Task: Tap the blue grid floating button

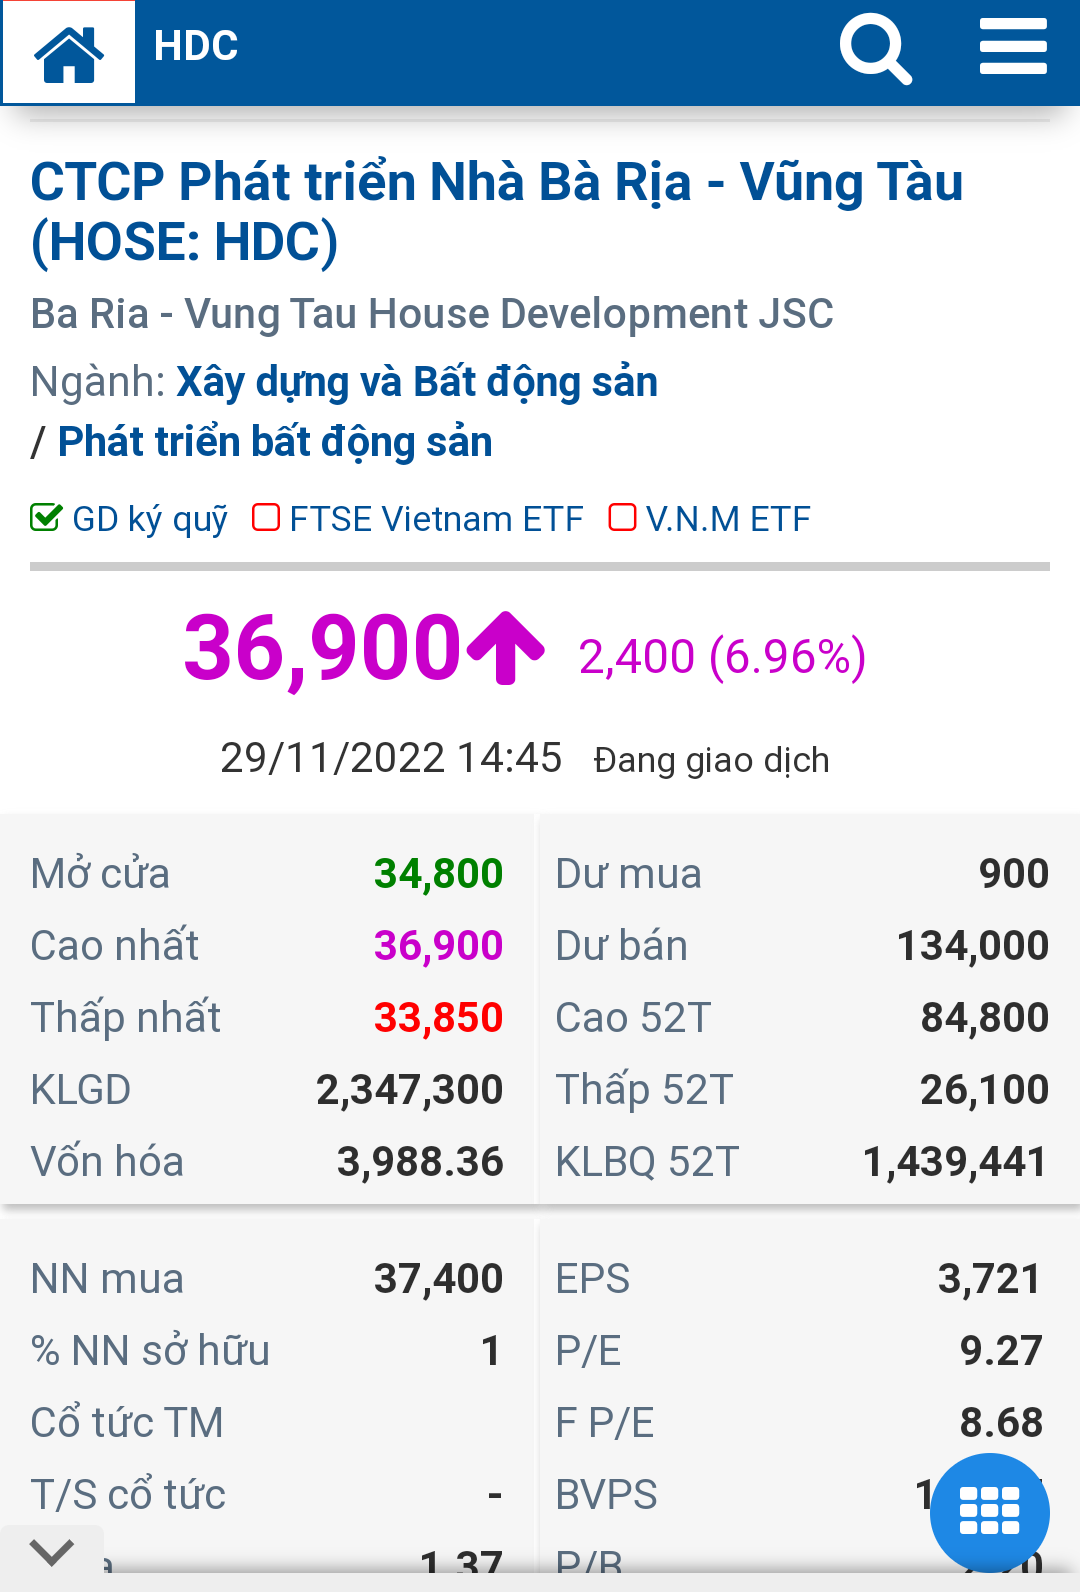Action: click(x=989, y=1511)
